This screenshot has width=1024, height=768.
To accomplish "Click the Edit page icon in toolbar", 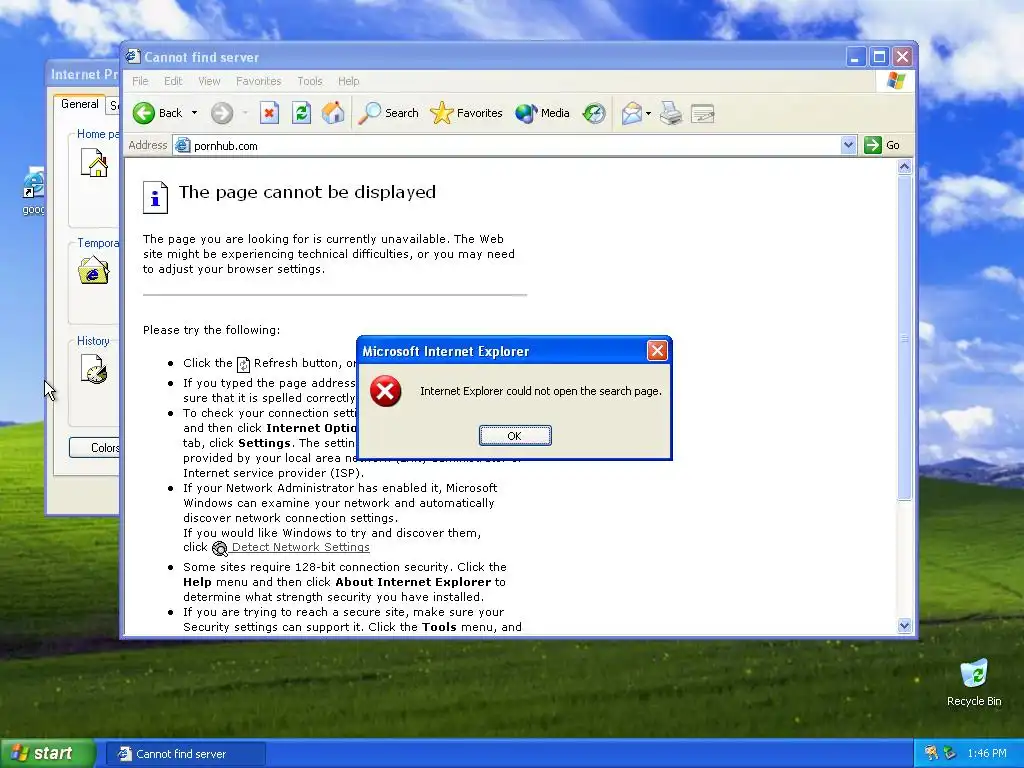I will tap(703, 113).
